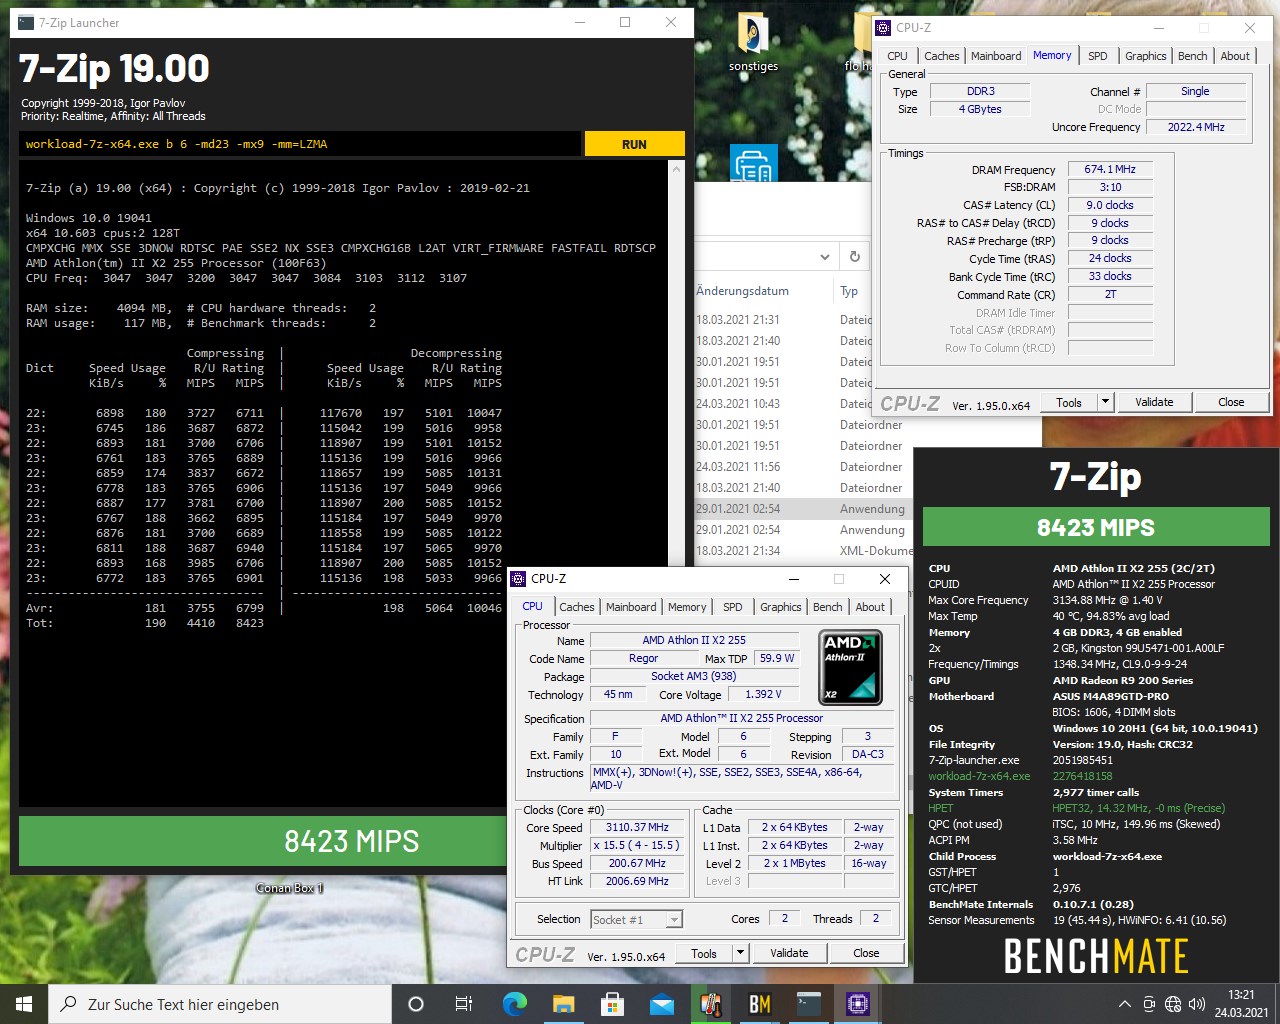This screenshot has width=1280, height=1024.
Task: Open the Windows Start menu
Action: point(24,1004)
